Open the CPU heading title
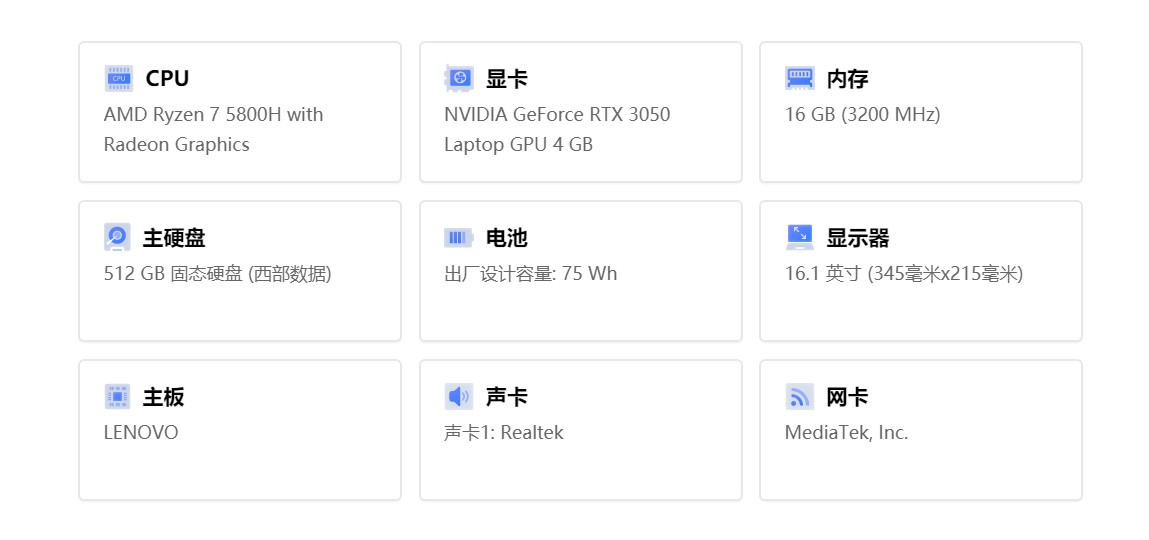The height and width of the screenshot is (540, 1149). pos(167,78)
